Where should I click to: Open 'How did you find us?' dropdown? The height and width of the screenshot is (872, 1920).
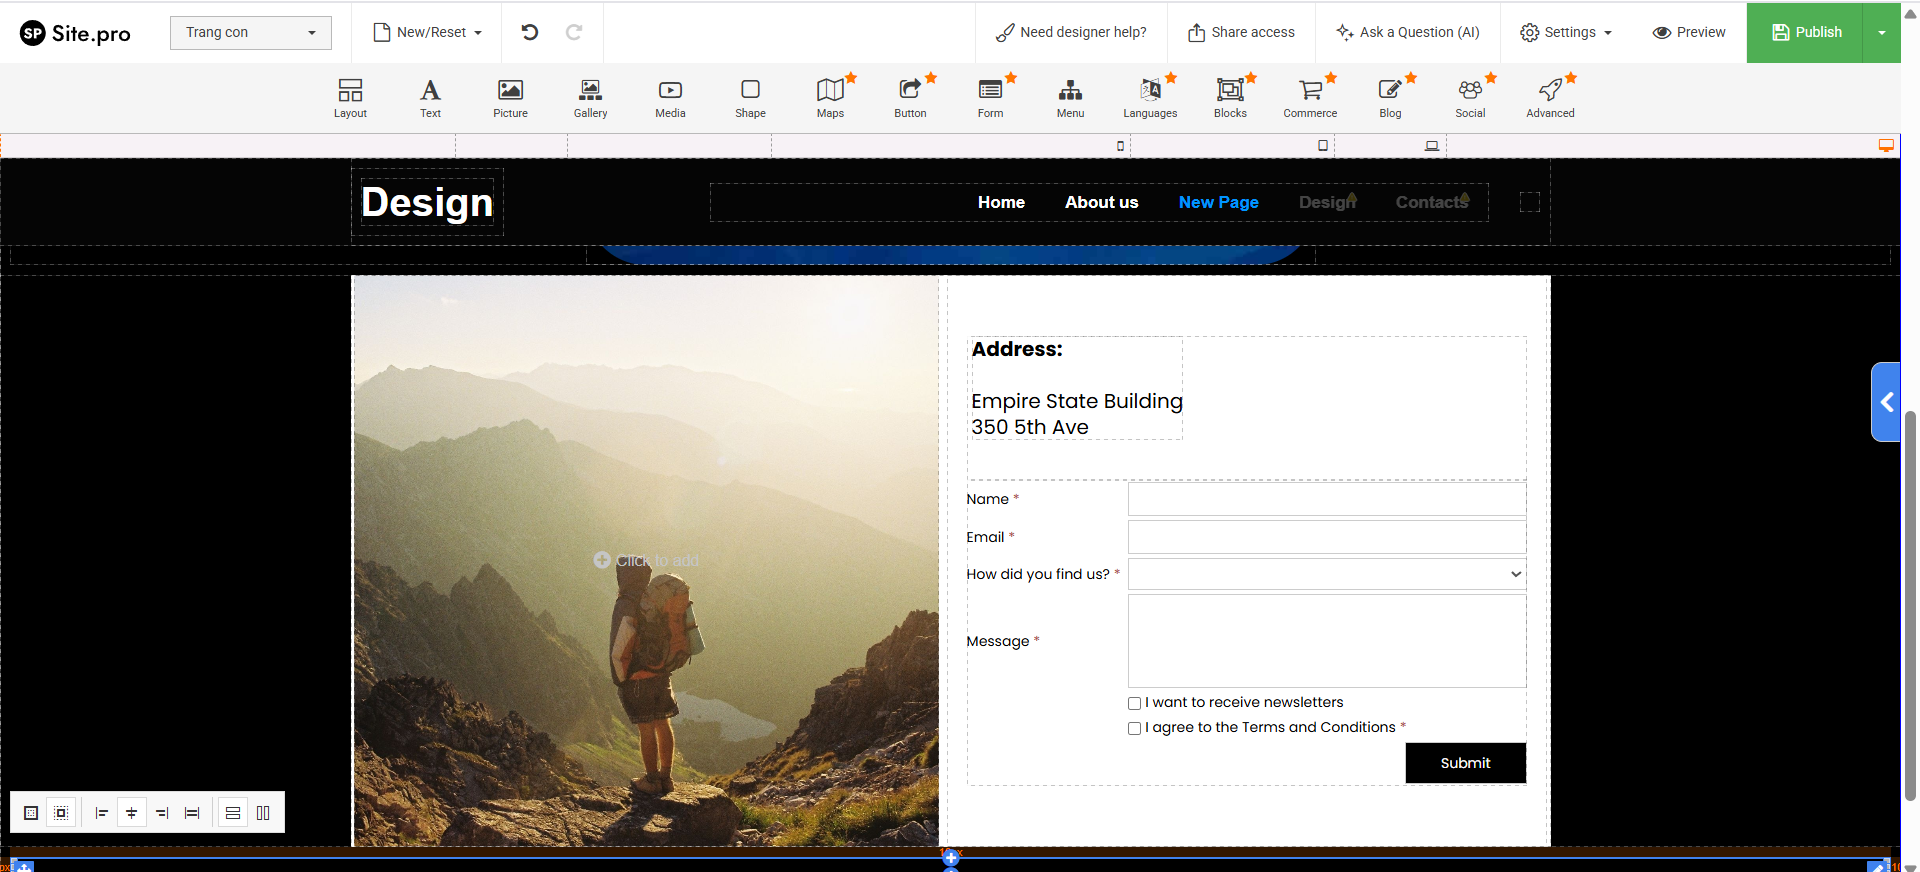tap(1326, 574)
